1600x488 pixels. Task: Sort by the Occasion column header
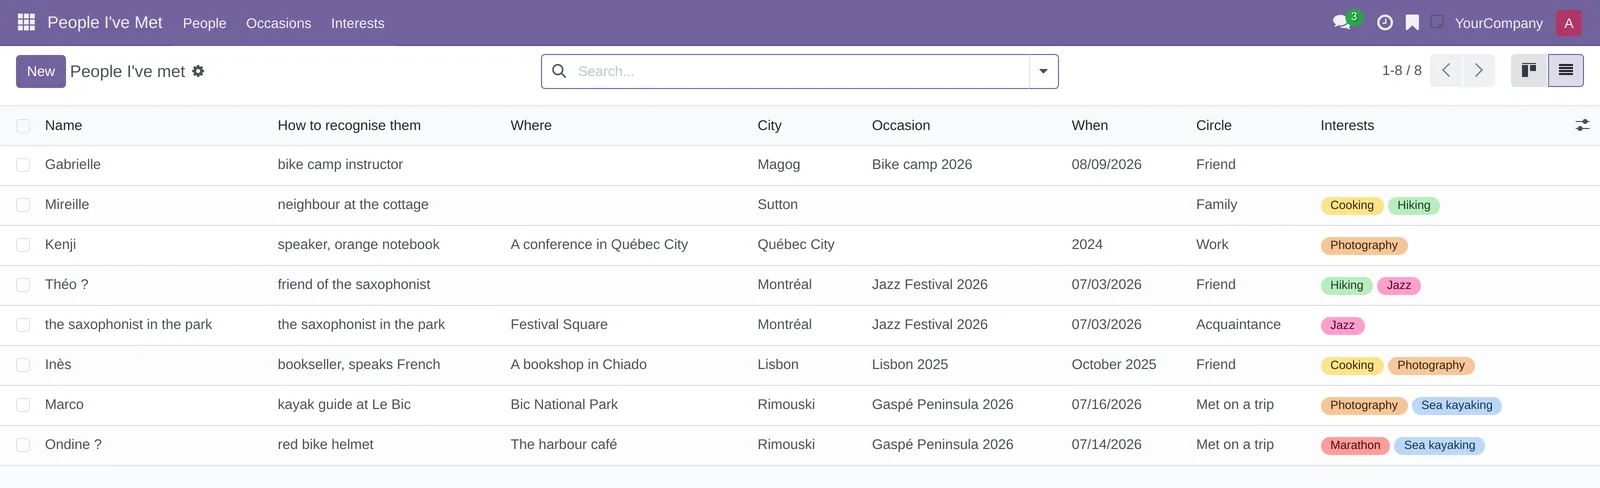click(900, 125)
